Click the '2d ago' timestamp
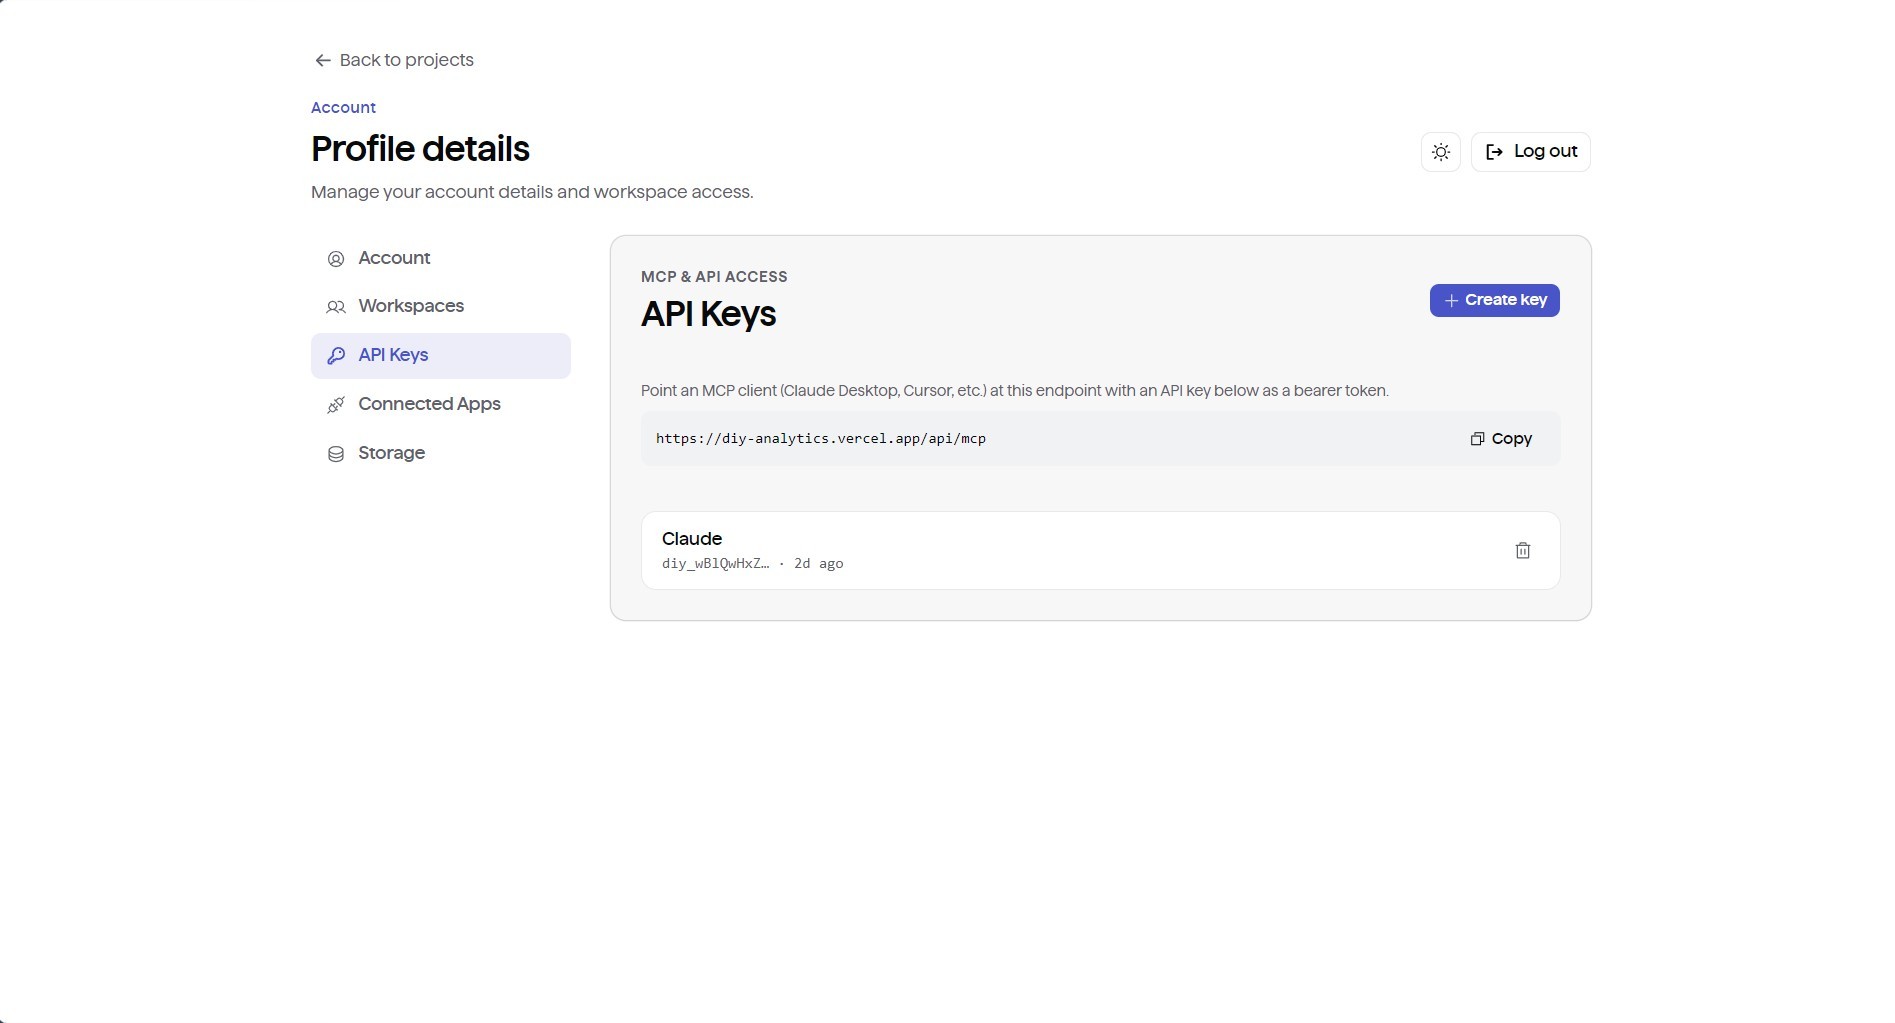Image resolution: width=1895 pixels, height=1023 pixels. coord(818,564)
